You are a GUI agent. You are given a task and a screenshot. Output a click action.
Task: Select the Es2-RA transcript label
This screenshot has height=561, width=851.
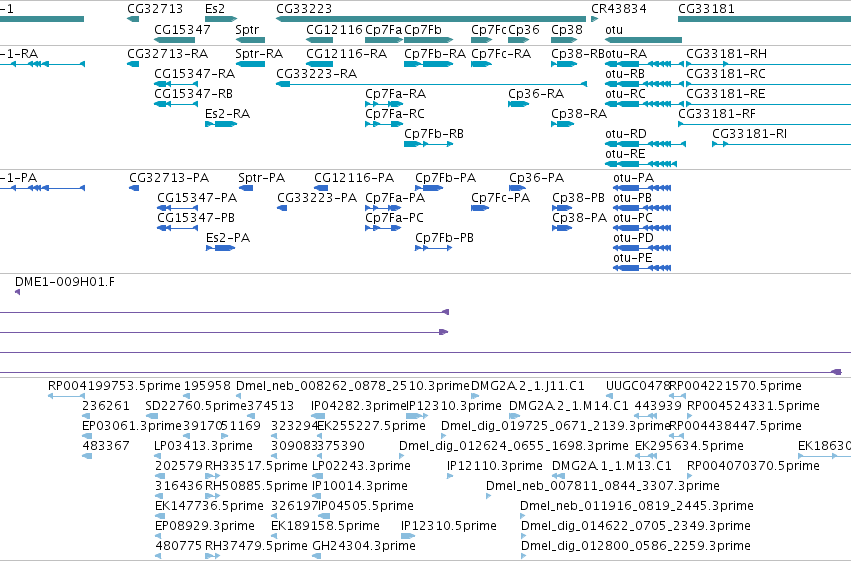pyautogui.click(x=227, y=114)
